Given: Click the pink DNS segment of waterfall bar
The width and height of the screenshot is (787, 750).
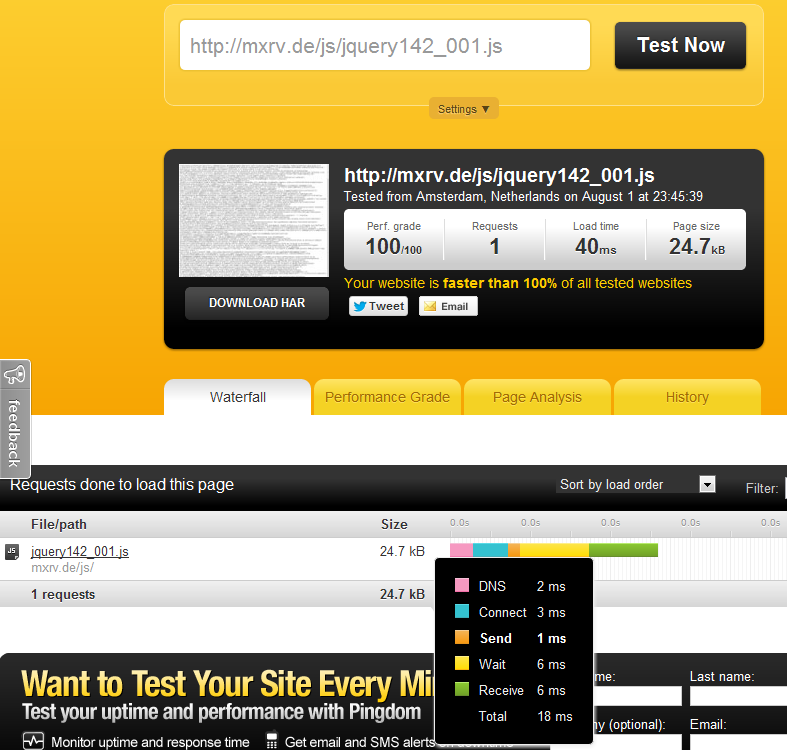Looking at the screenshot, I should coord(461,550).
